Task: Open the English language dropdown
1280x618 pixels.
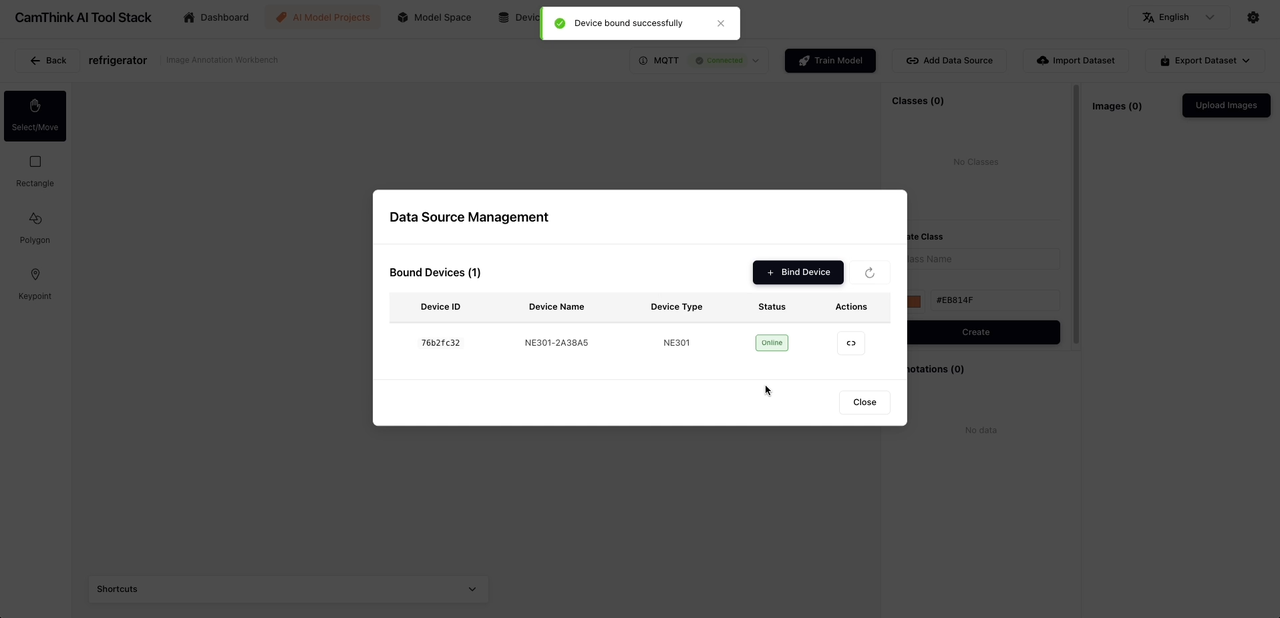Action: (x=1178, y=17)
